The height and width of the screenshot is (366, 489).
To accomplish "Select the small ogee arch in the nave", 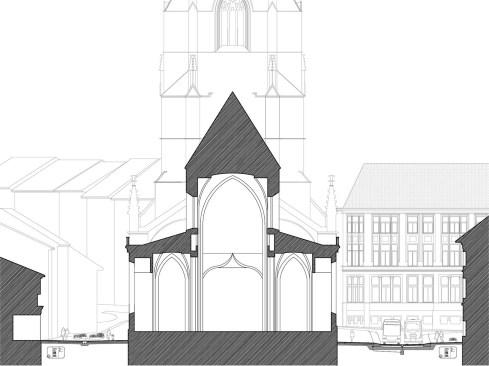I will coord(233,266).
